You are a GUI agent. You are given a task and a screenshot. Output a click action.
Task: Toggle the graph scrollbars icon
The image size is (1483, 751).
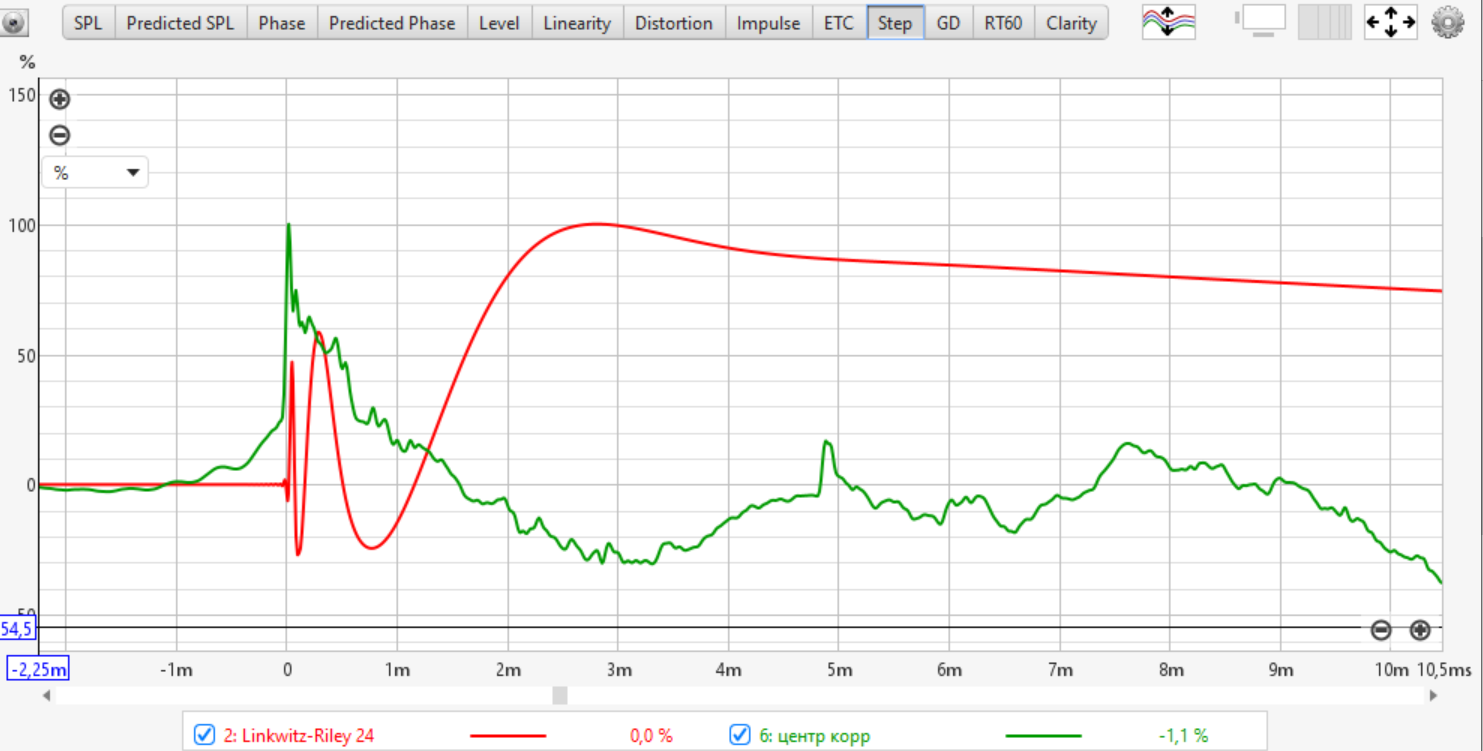1263,22
